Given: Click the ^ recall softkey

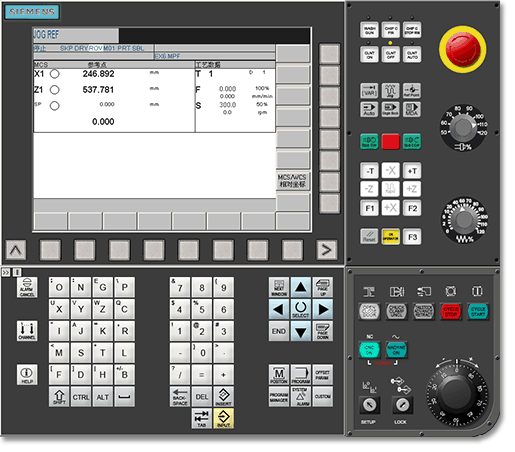Looking at the screenshot, I should tap(16, 250).
